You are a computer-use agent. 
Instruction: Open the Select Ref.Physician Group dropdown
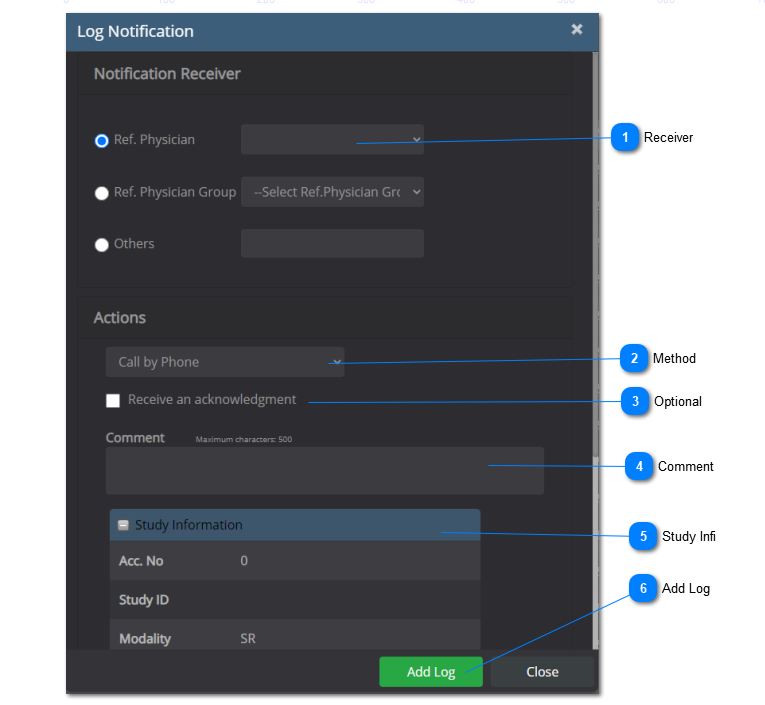pos(332,192)
